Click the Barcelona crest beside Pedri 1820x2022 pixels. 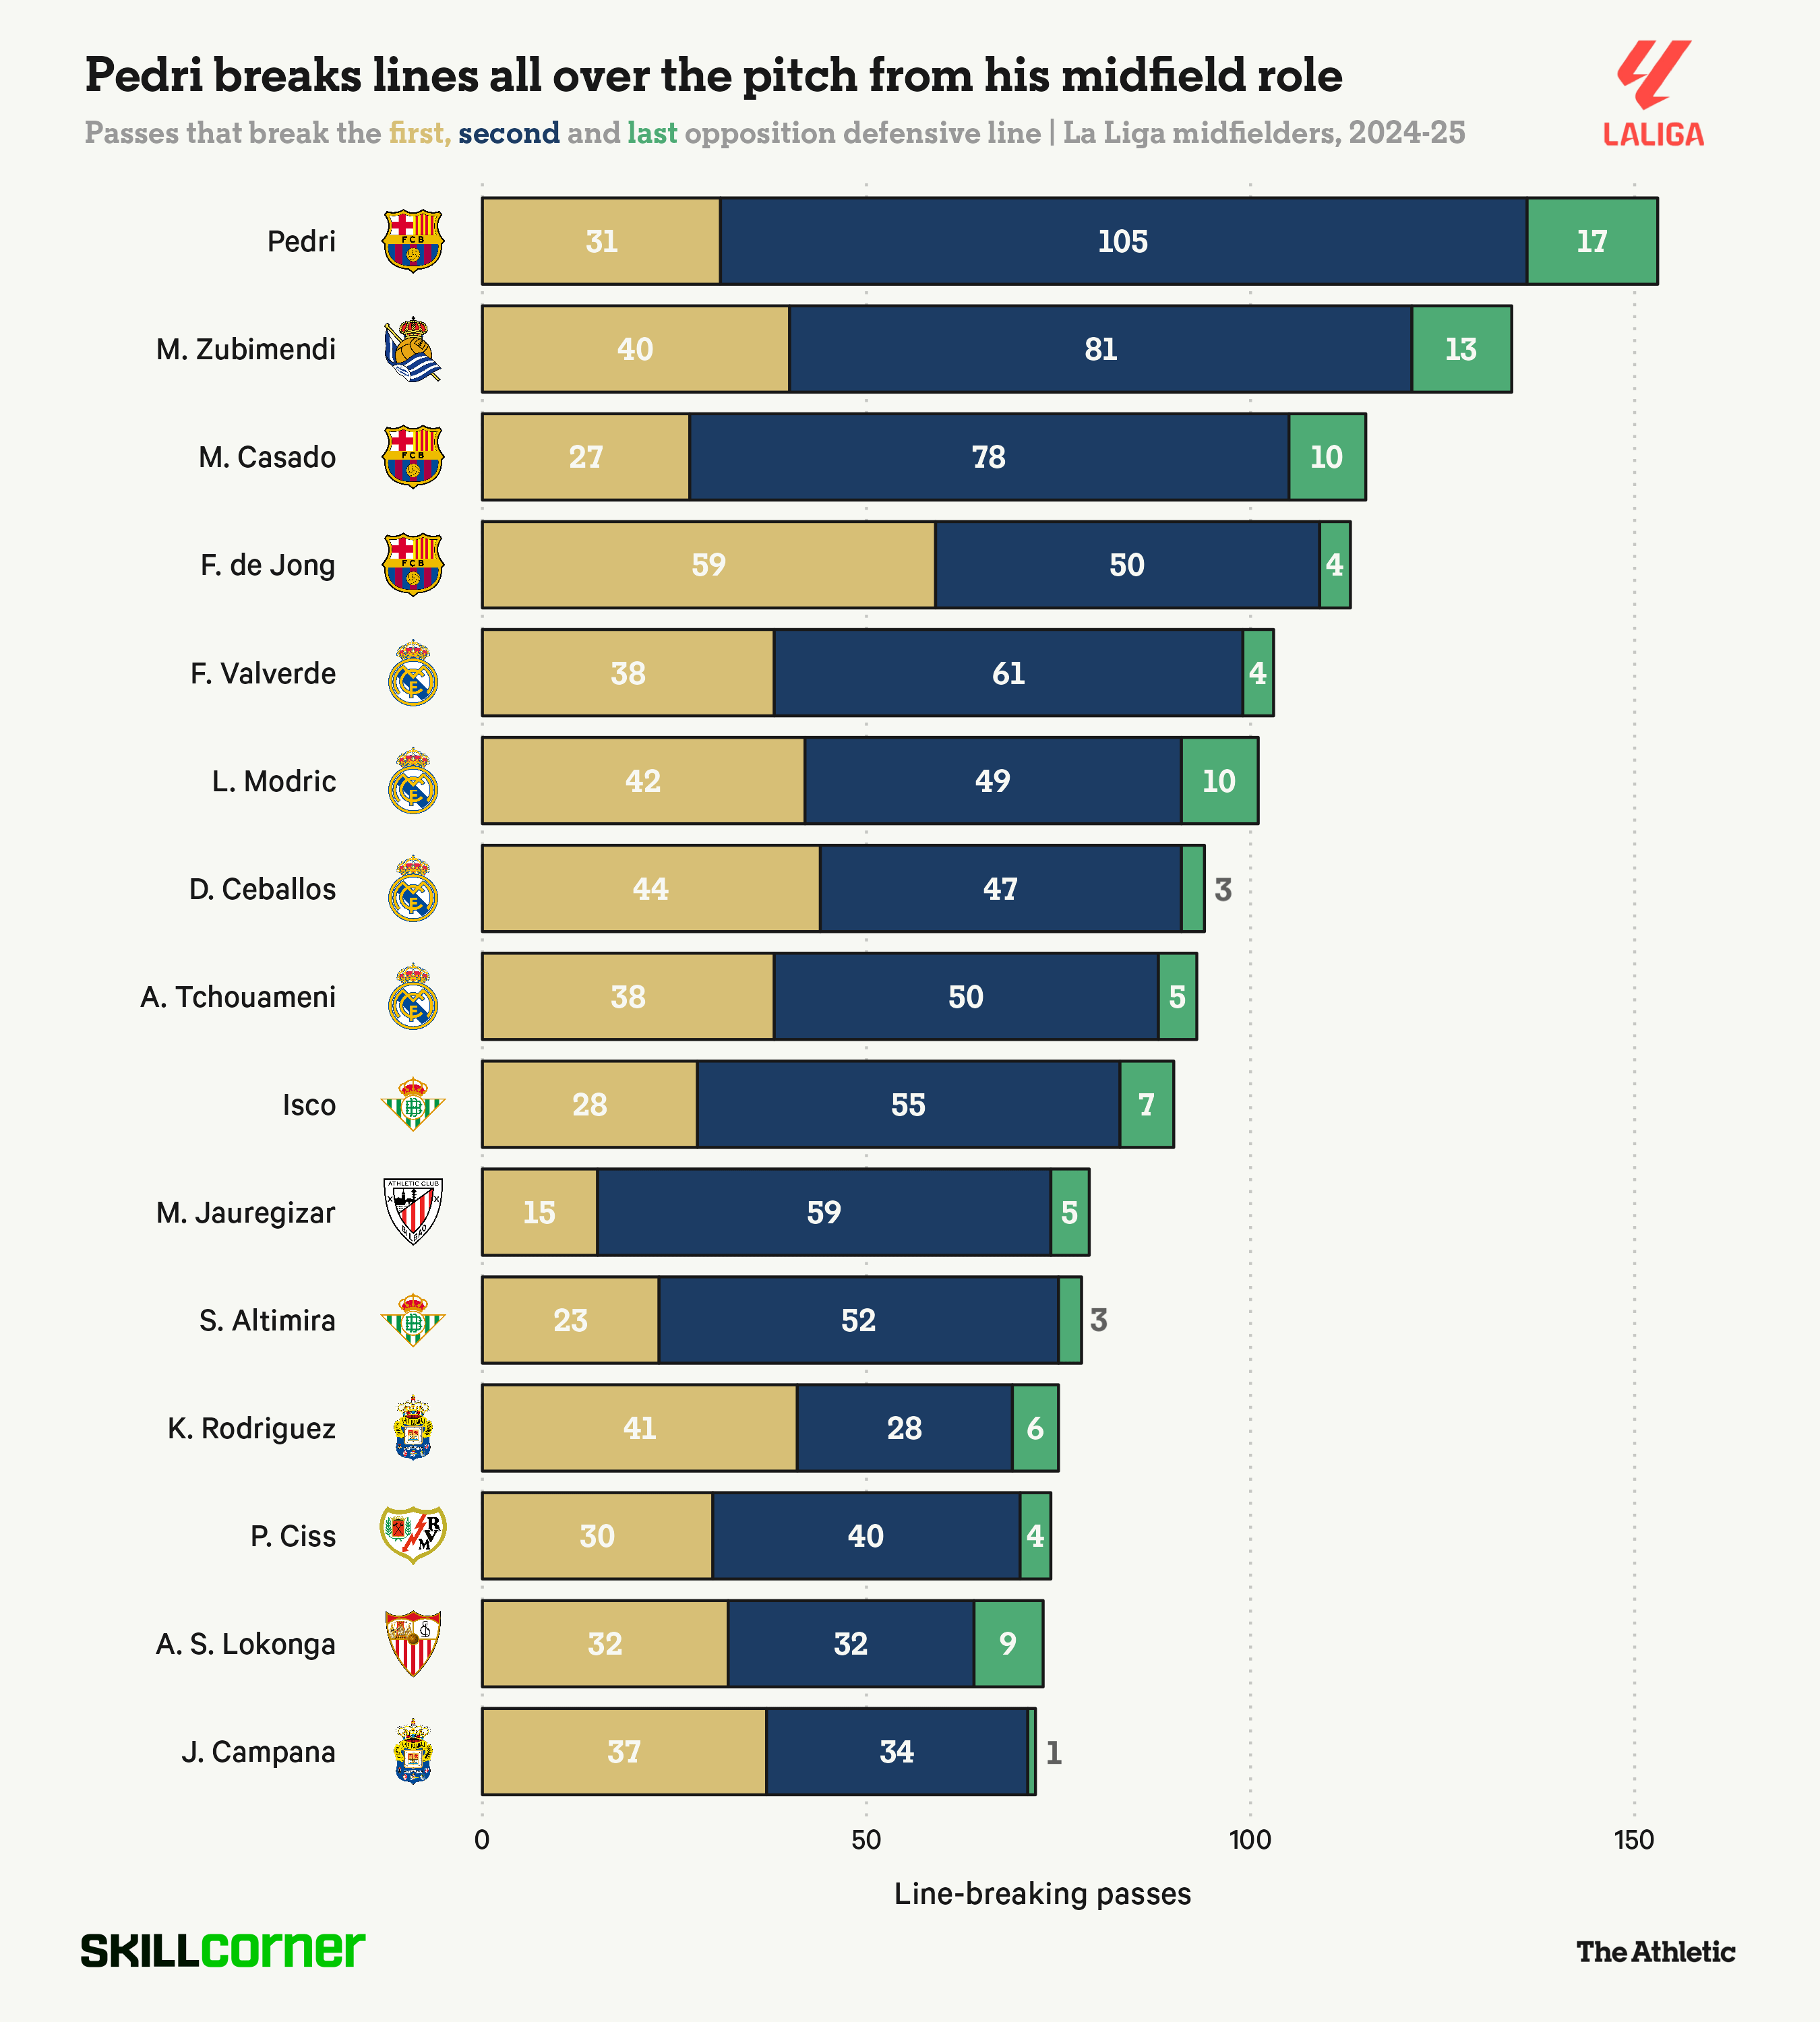click(x=413, y=241)
